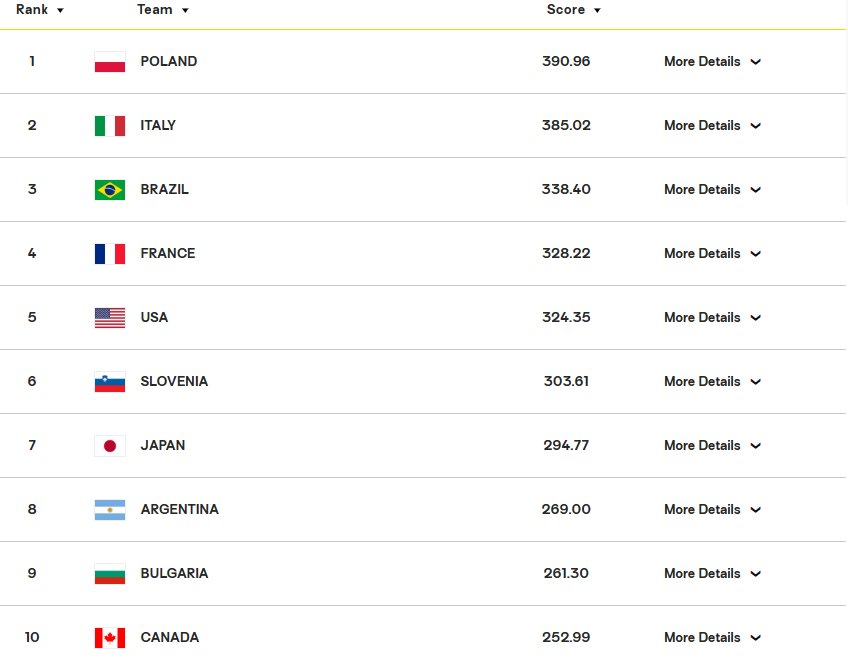The width and height of the screenshot is (848, 666).
Task: Click the Japan flag icon
Action: point(110,446)
